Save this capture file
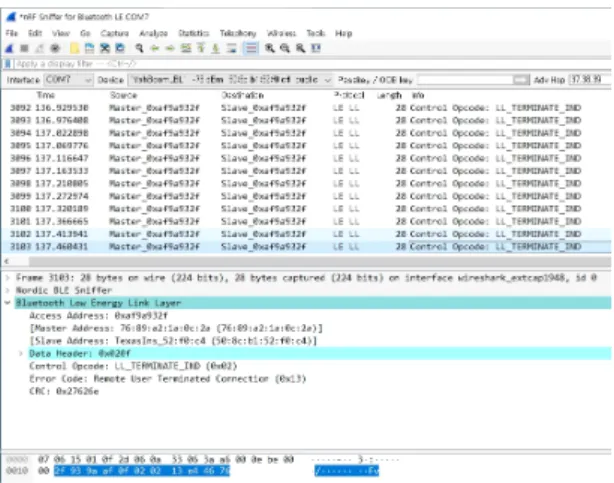This screenshot has width=614, height=483. 90,48
